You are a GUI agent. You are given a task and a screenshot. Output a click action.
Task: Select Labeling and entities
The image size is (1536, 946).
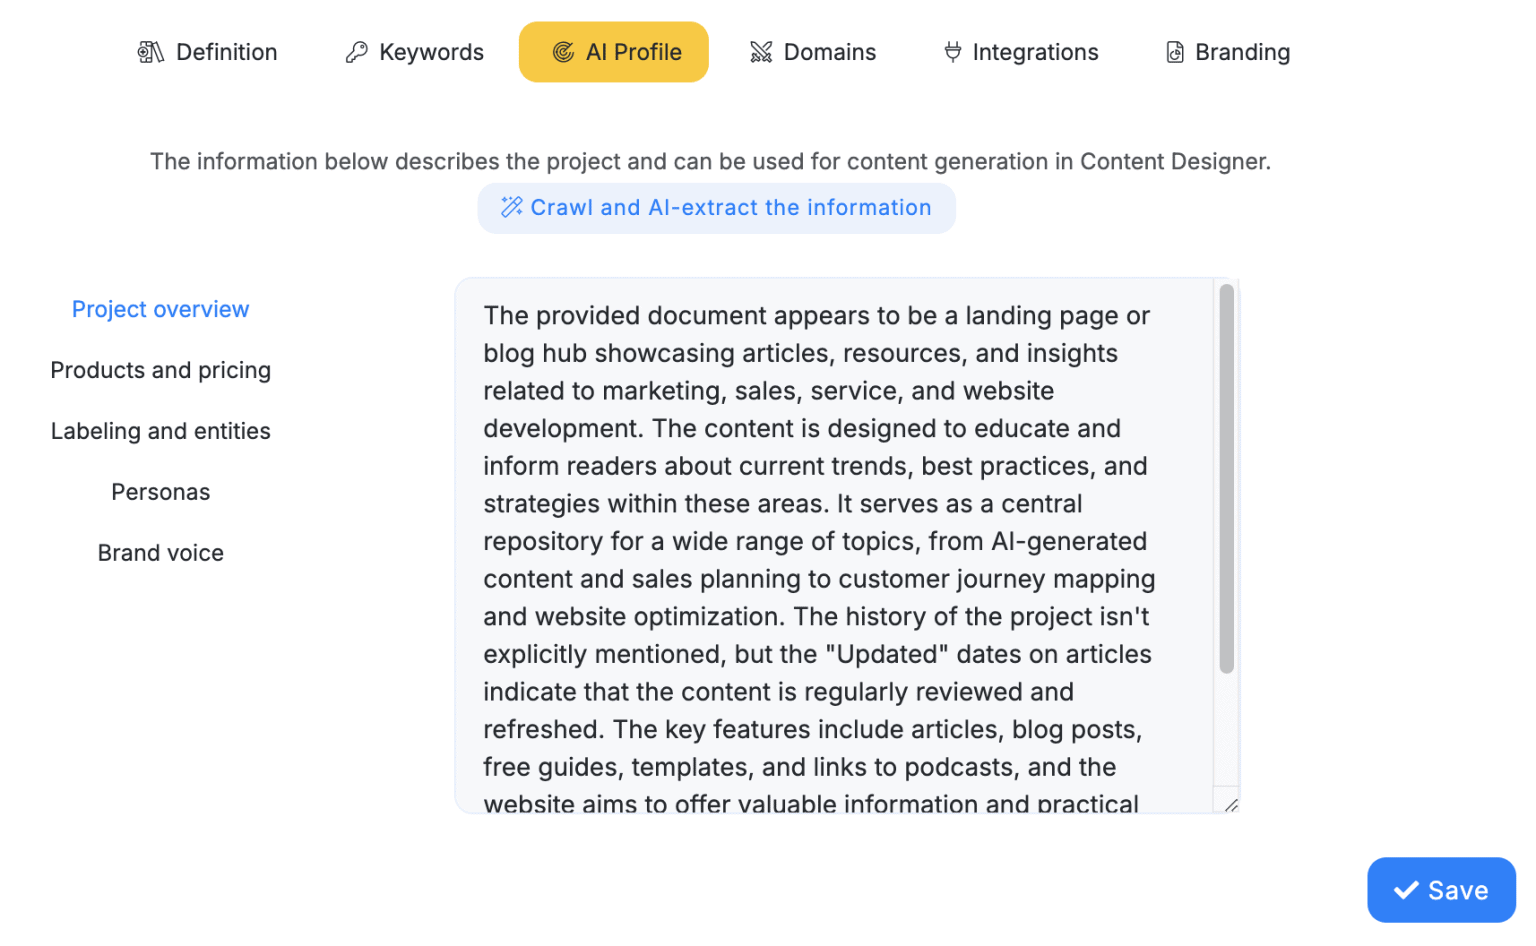(160, 431)
